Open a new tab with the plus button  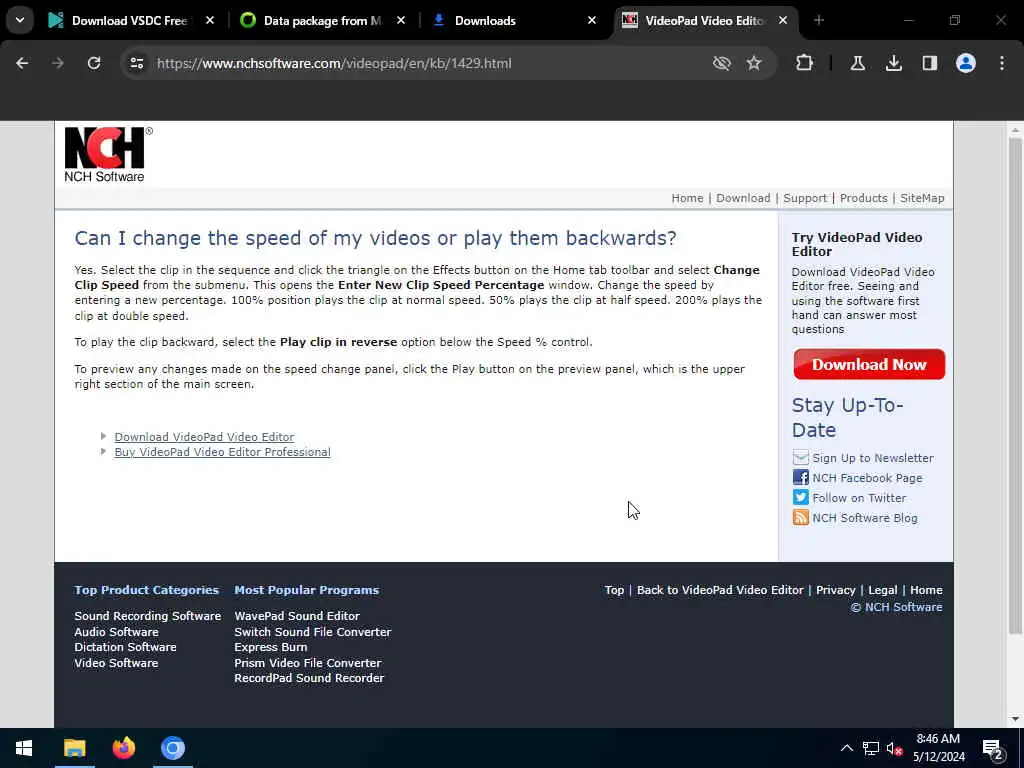pos(819,20)
